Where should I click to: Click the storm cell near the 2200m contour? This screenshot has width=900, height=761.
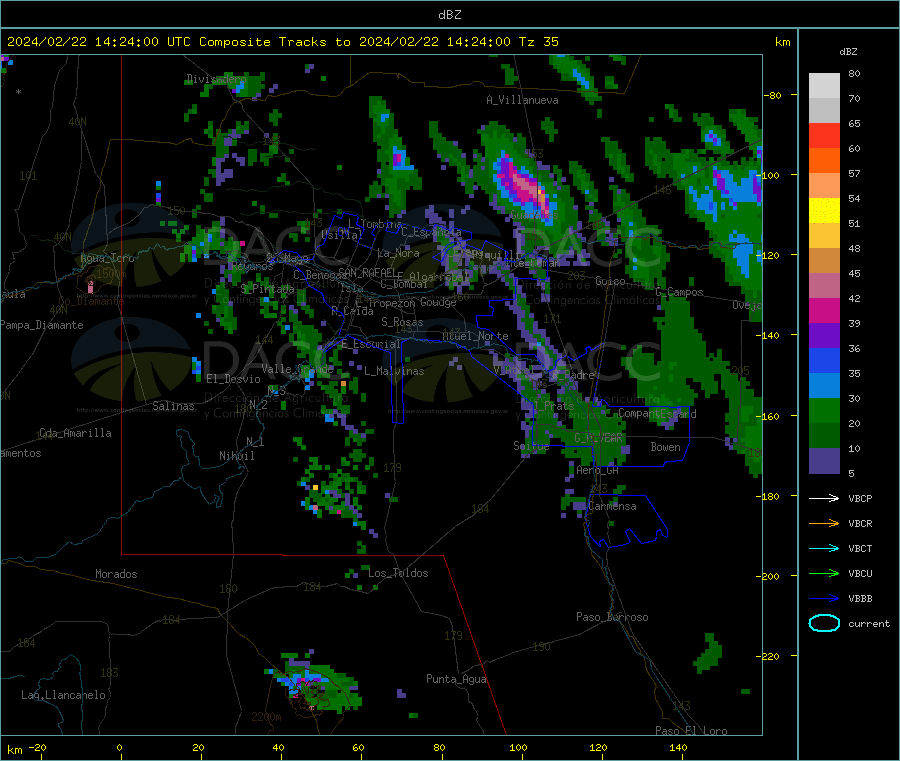point(315,683)
